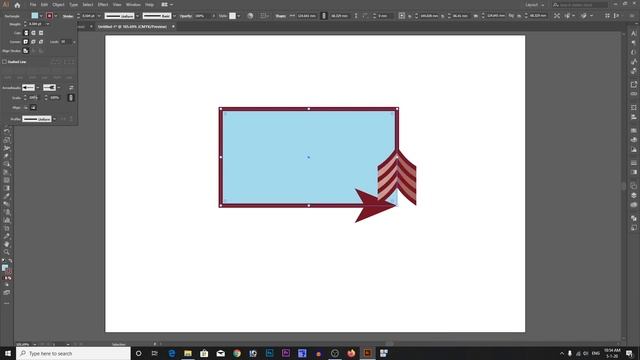This screenshot has width=640, height=360.
Task: Open the Effect menu
Action: [x=103, y=4]
